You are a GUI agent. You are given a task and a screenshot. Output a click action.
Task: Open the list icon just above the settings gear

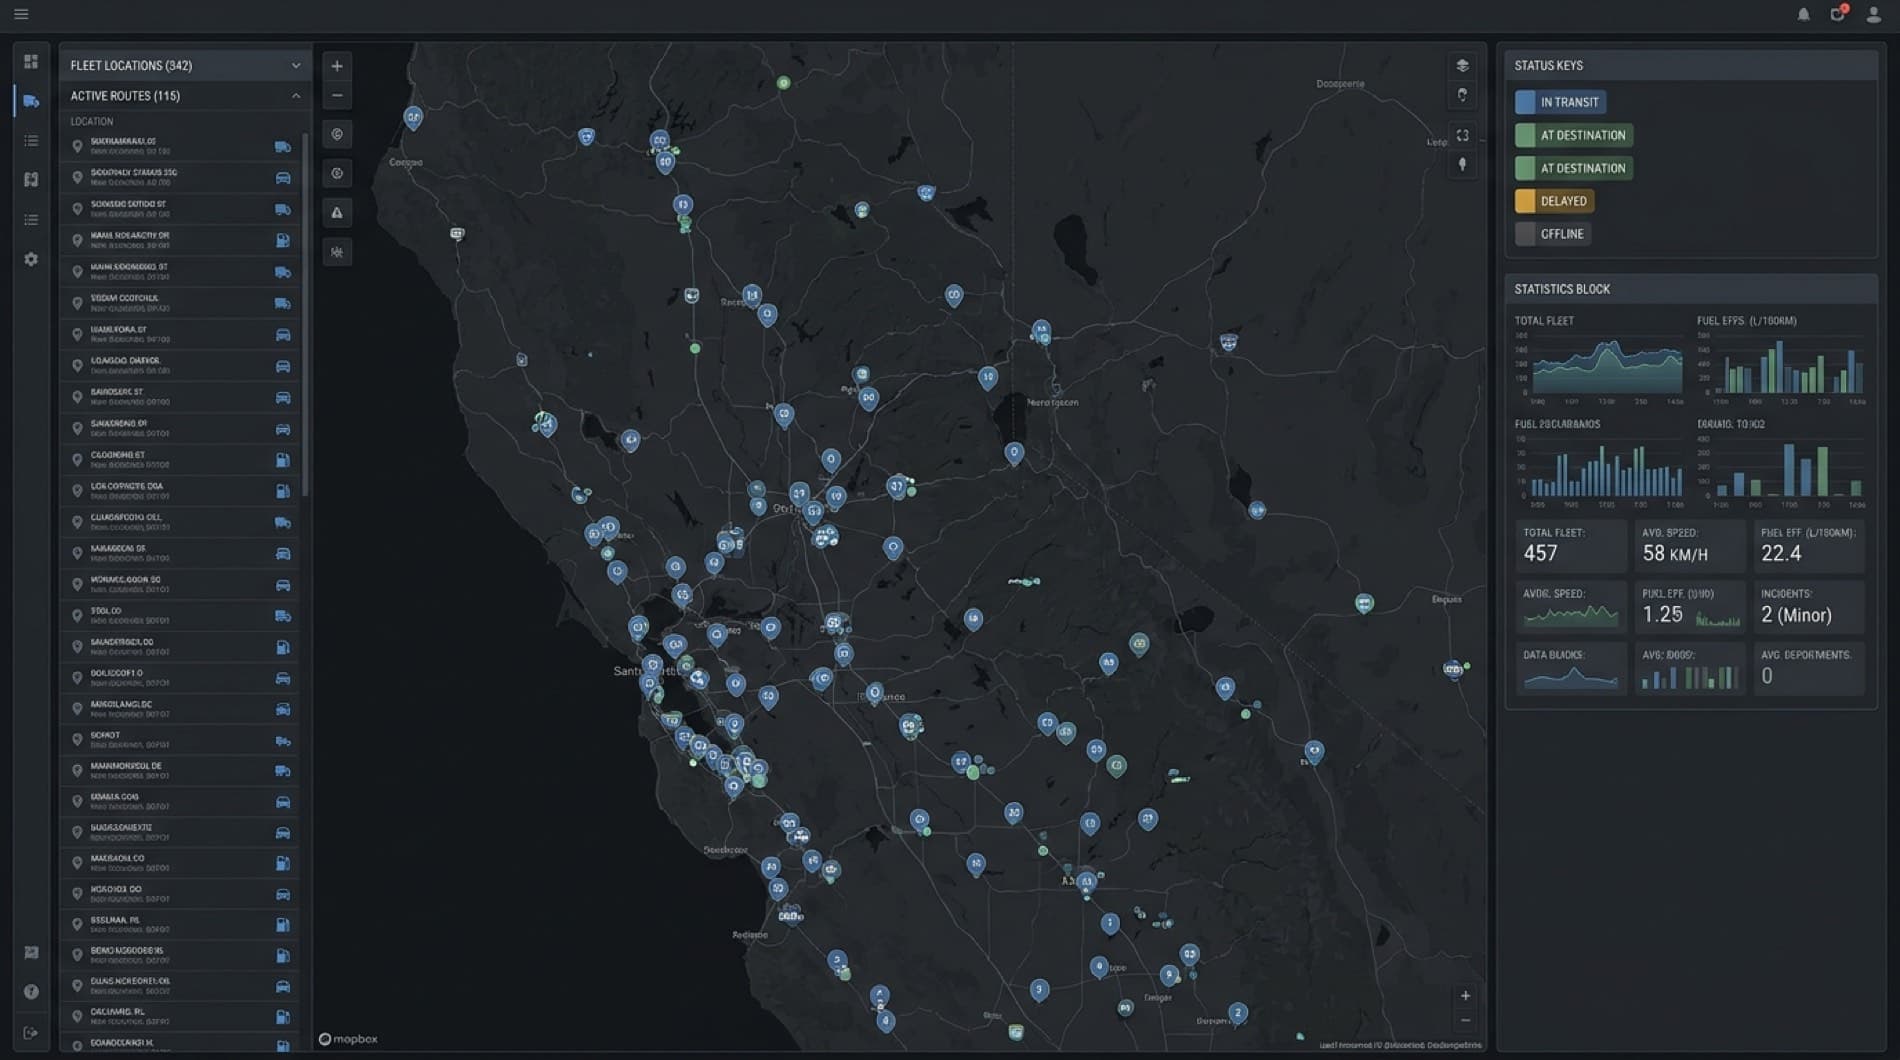(31, 220)
